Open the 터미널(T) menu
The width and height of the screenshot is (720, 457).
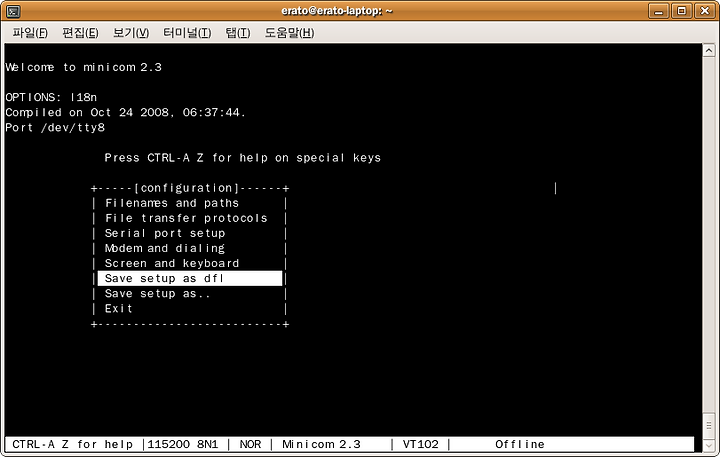click(187, 33)
